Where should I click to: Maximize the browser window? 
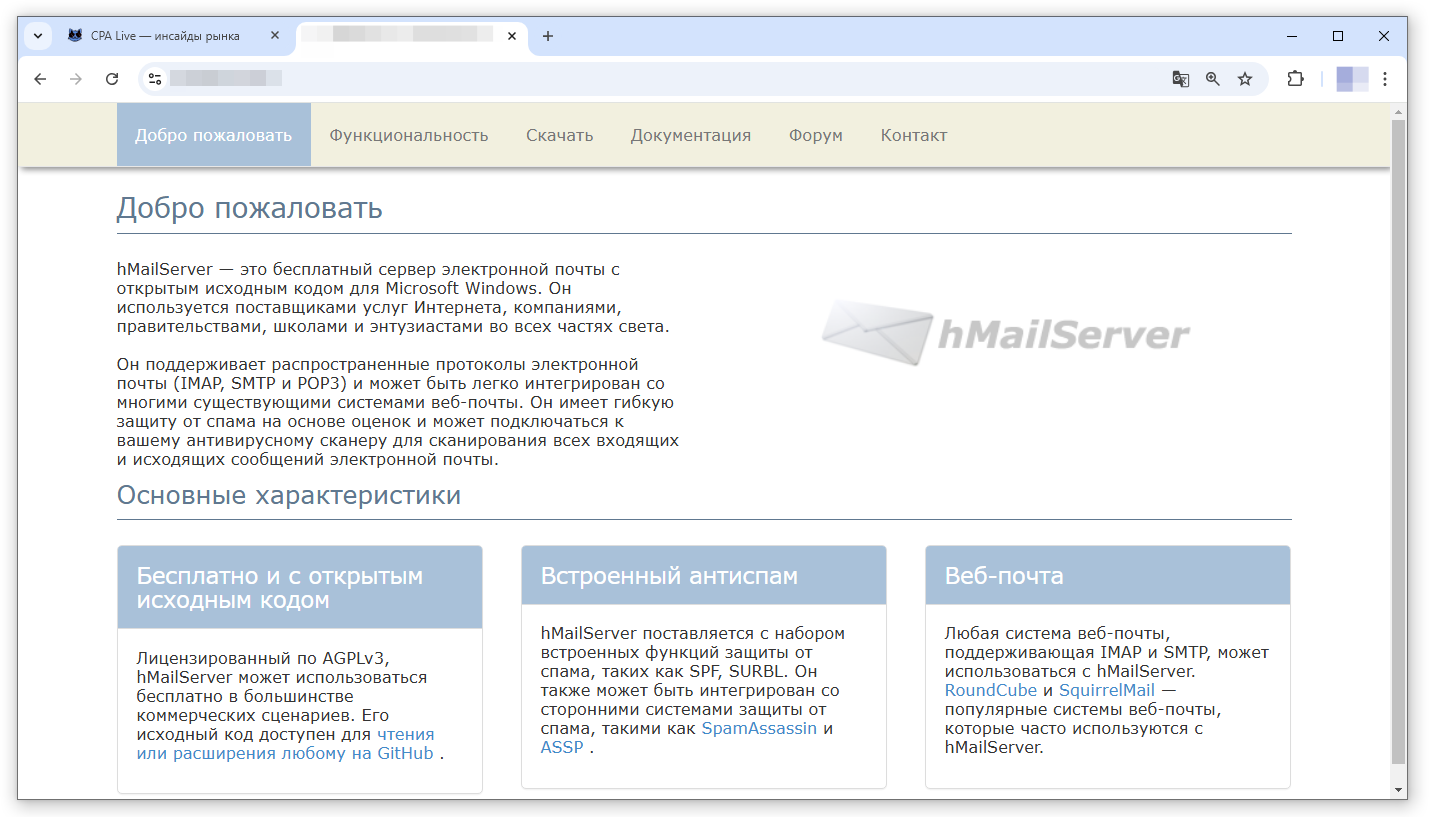pyautogui.click(x=1338, y=36)
